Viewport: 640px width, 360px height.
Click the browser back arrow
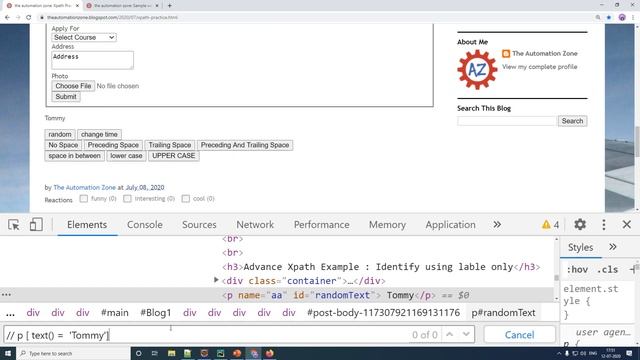(x=7, y=18)
